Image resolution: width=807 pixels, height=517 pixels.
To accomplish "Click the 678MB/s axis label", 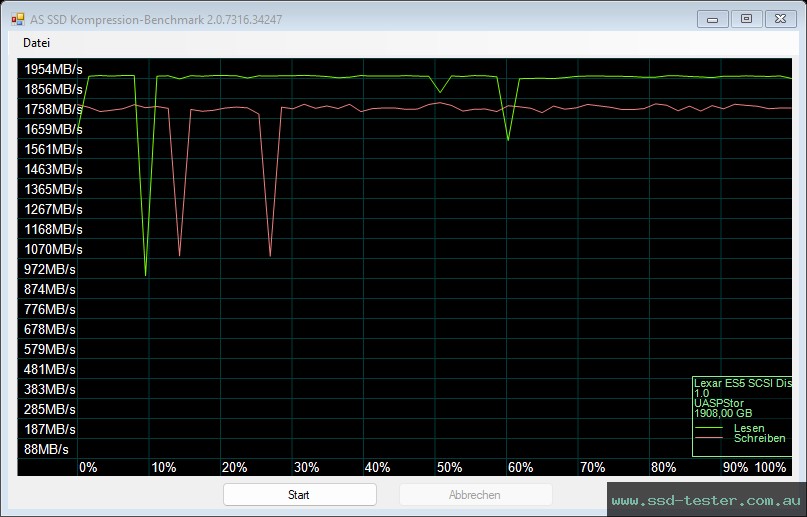I will point(49,330).
